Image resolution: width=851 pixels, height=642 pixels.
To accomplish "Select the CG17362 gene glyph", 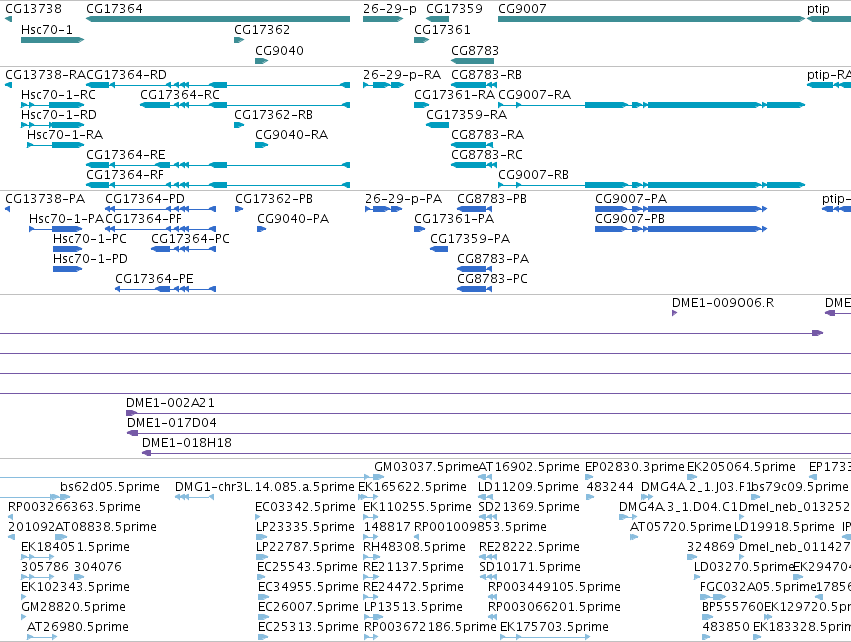I will (239, 40).
